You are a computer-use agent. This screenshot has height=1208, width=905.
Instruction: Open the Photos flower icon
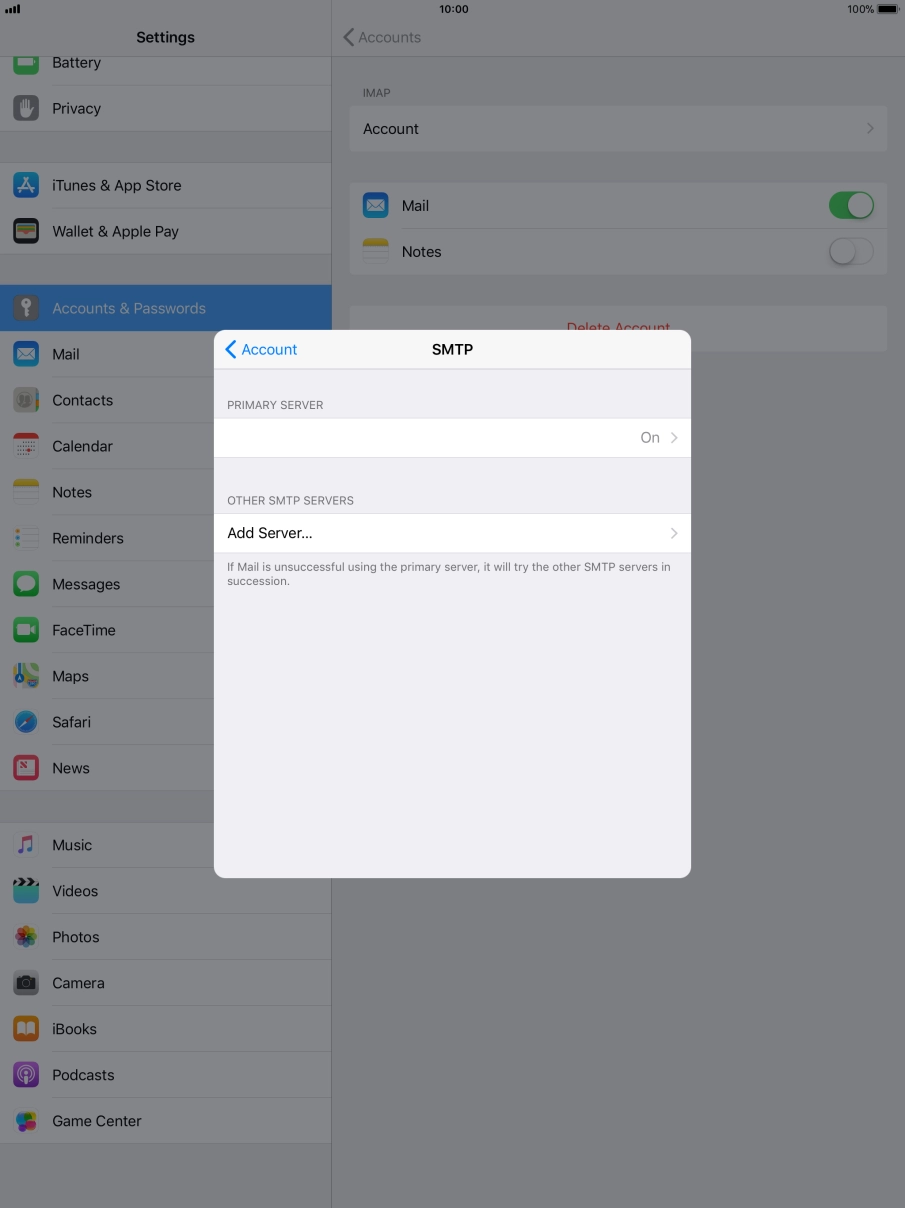pos(26,937)
